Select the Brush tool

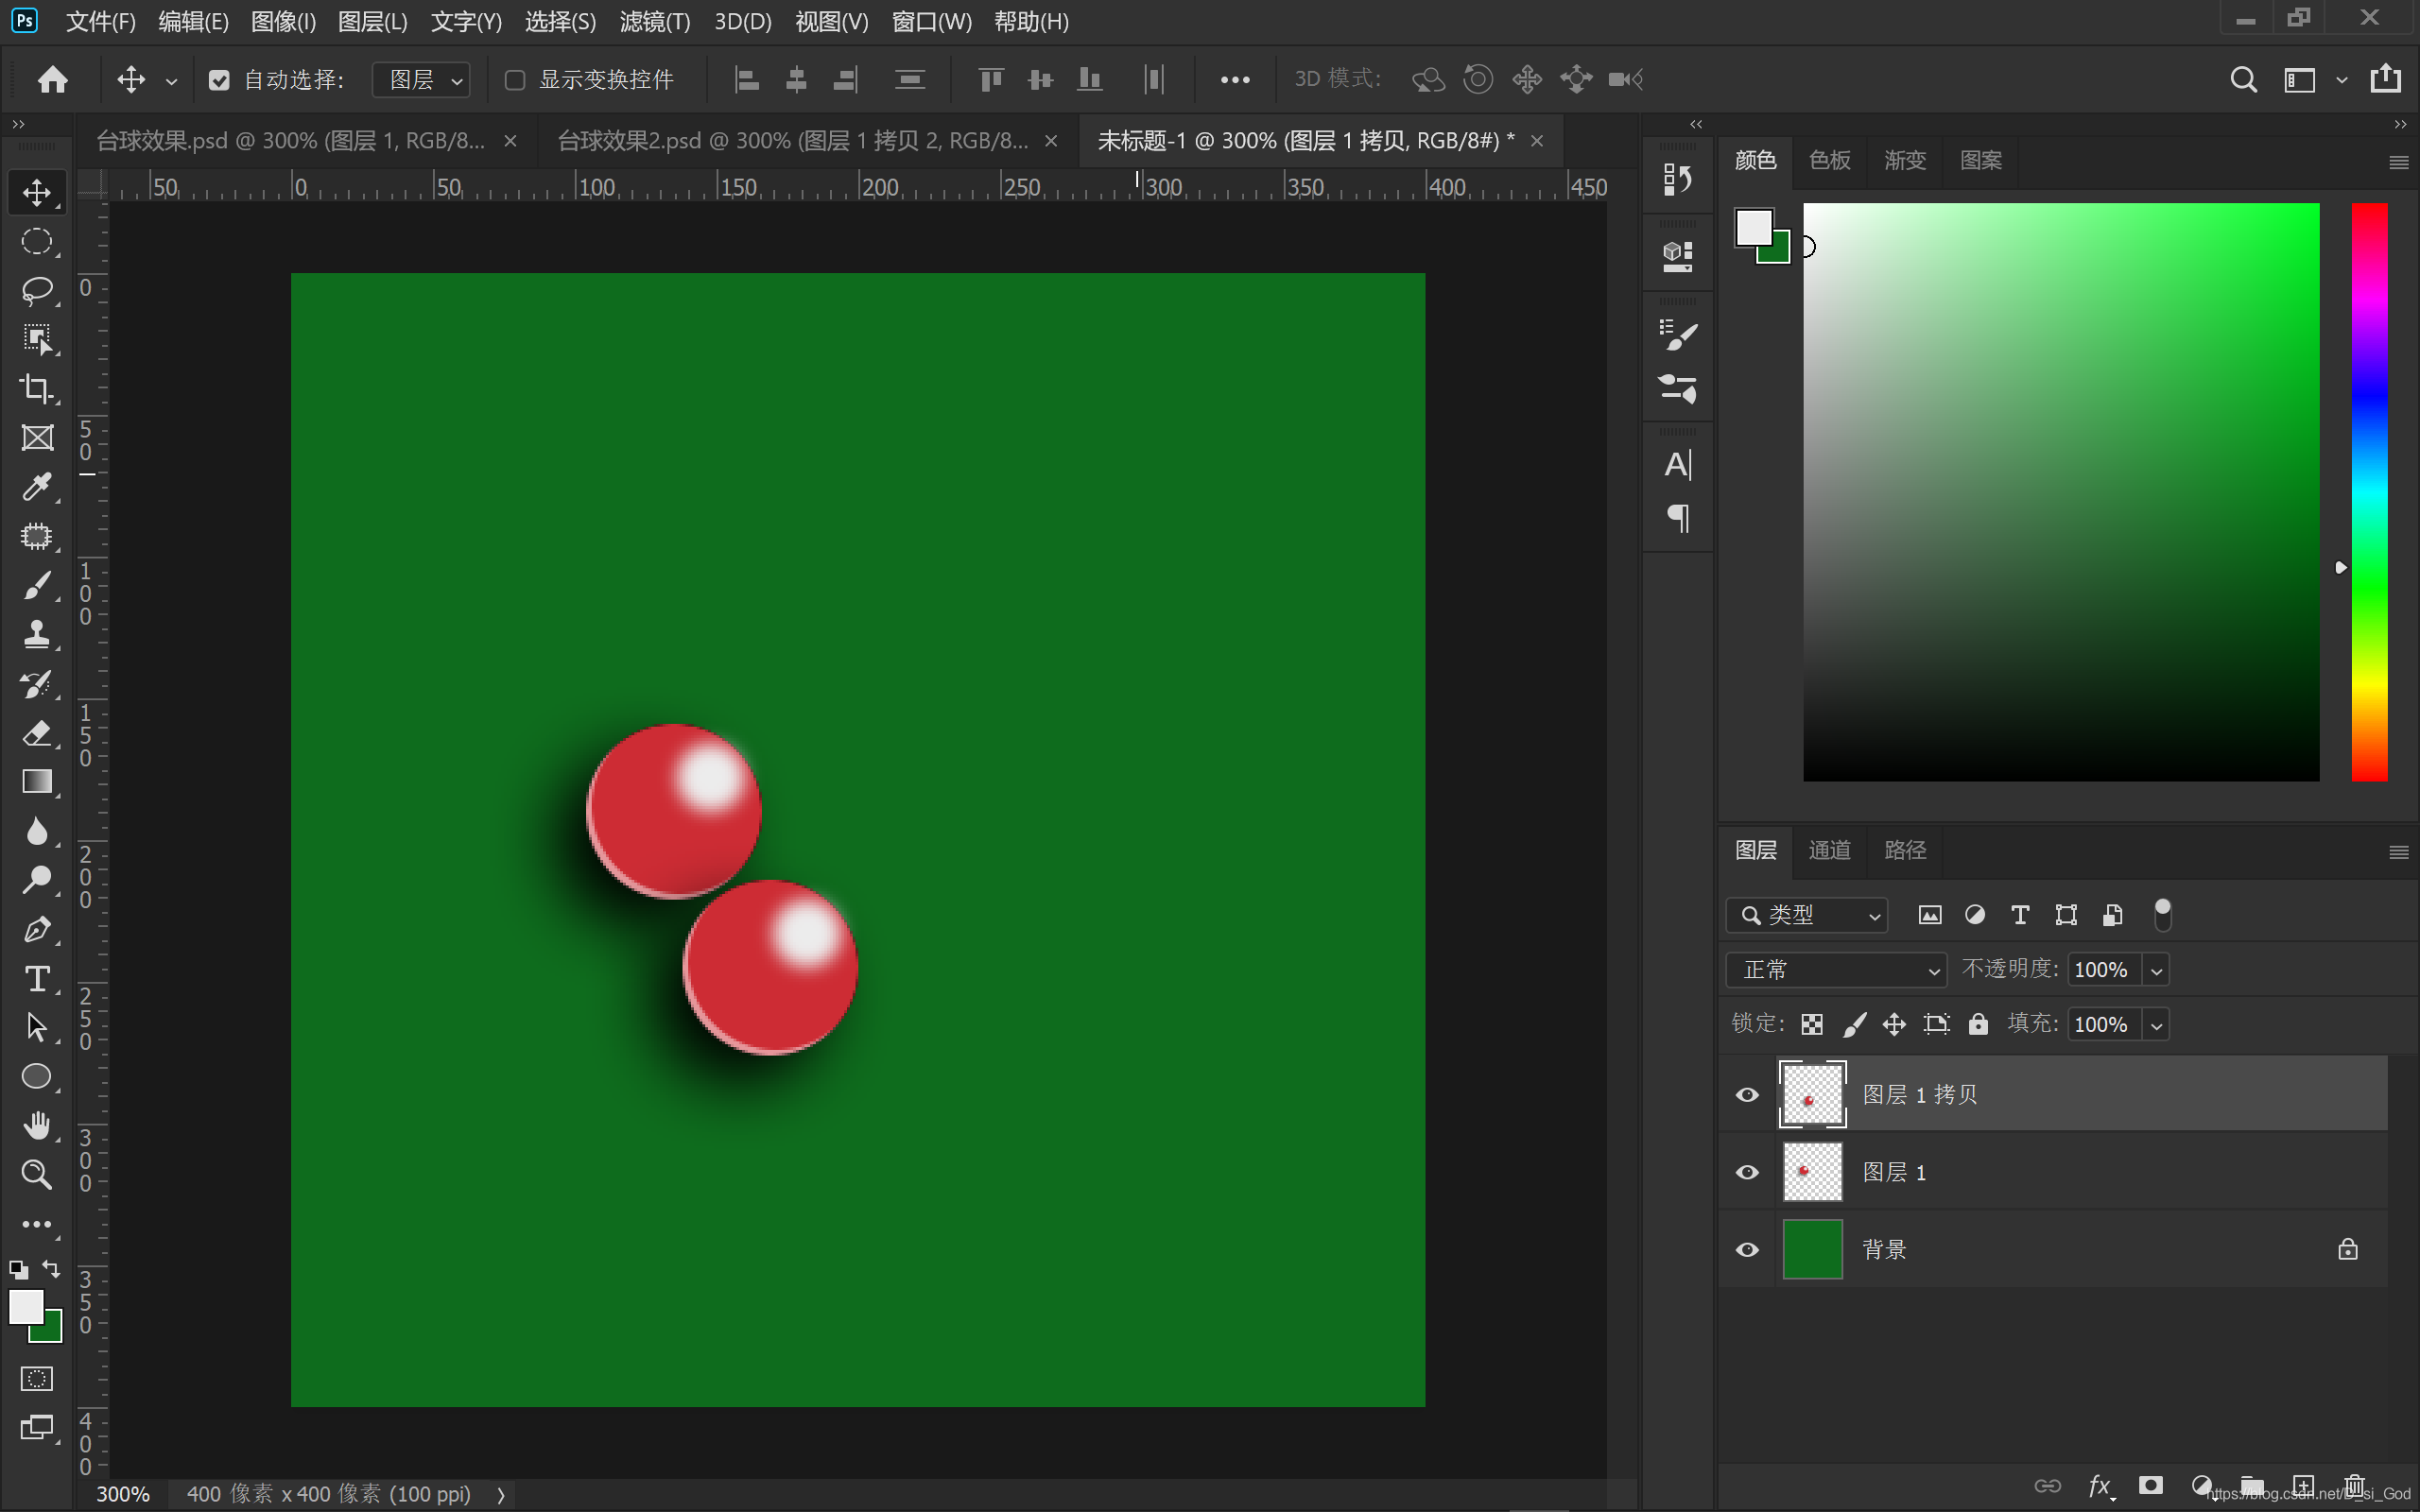[x=37, y=585]
